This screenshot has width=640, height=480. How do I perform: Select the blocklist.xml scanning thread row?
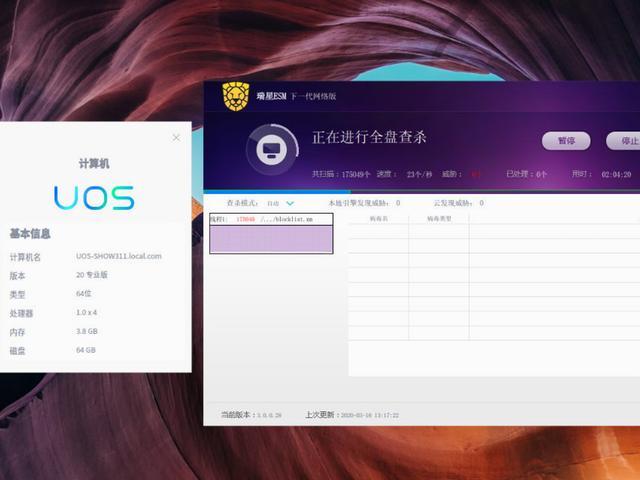coord(271,219)
